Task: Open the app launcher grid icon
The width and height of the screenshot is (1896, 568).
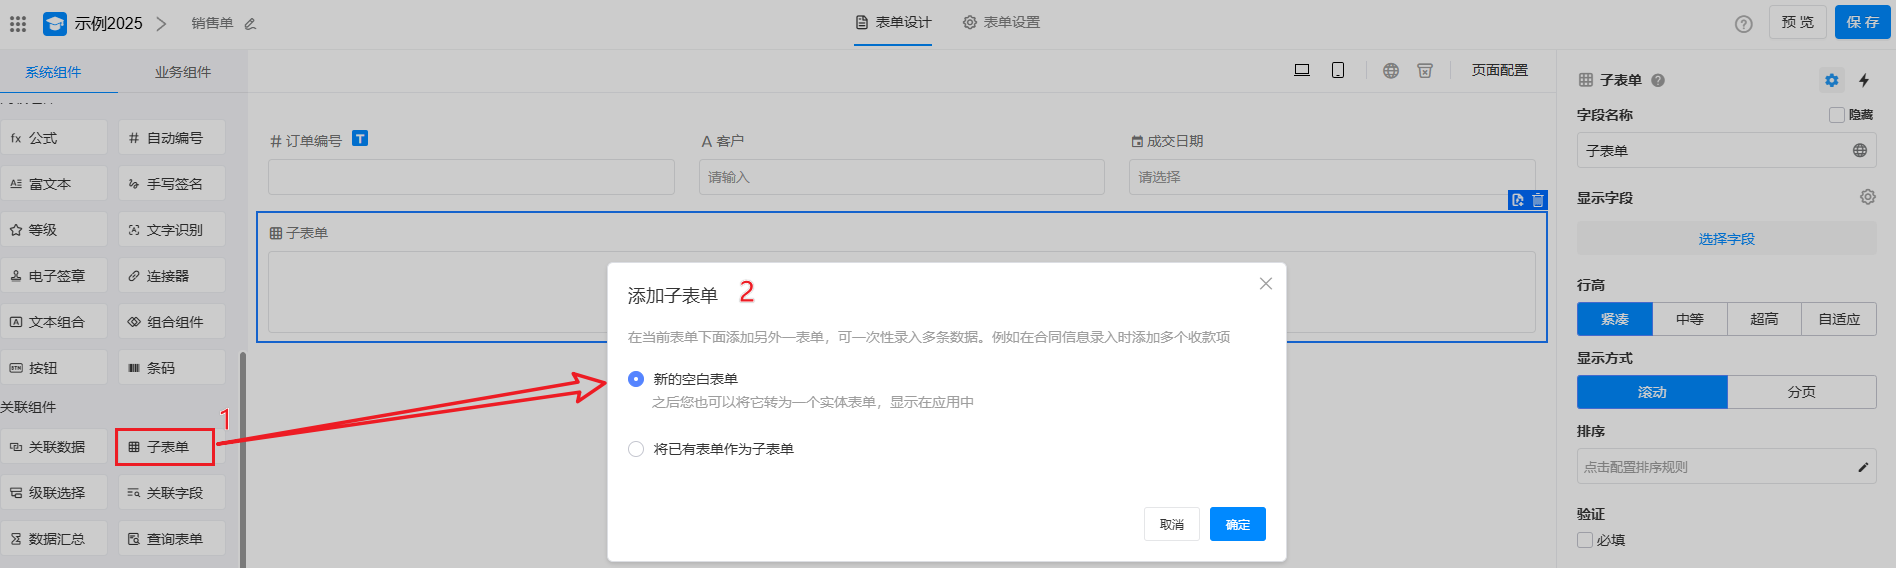Action: (x=18, y=23)
